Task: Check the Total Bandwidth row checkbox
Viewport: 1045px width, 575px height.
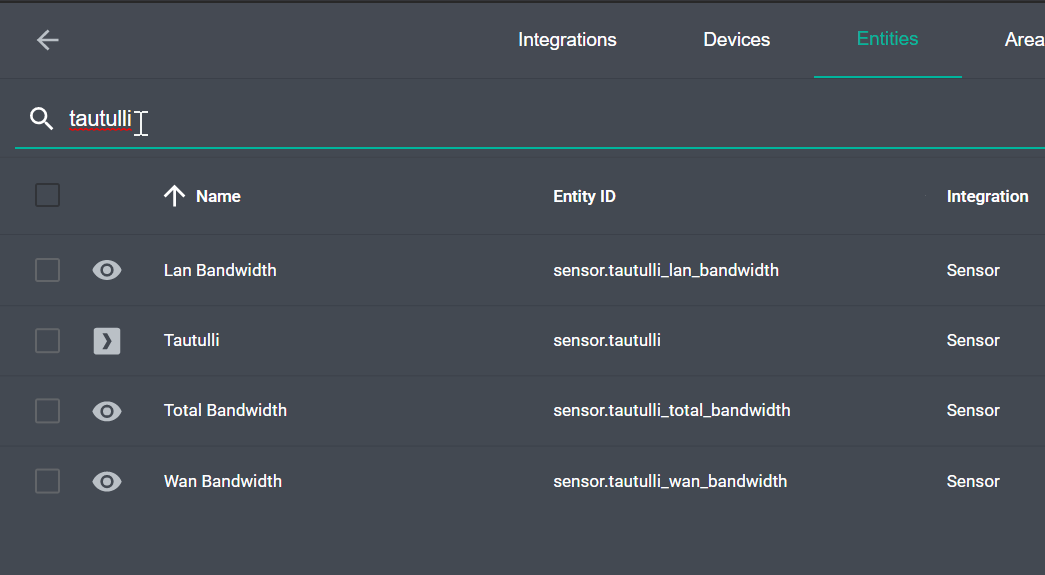Action: [47, 410]
